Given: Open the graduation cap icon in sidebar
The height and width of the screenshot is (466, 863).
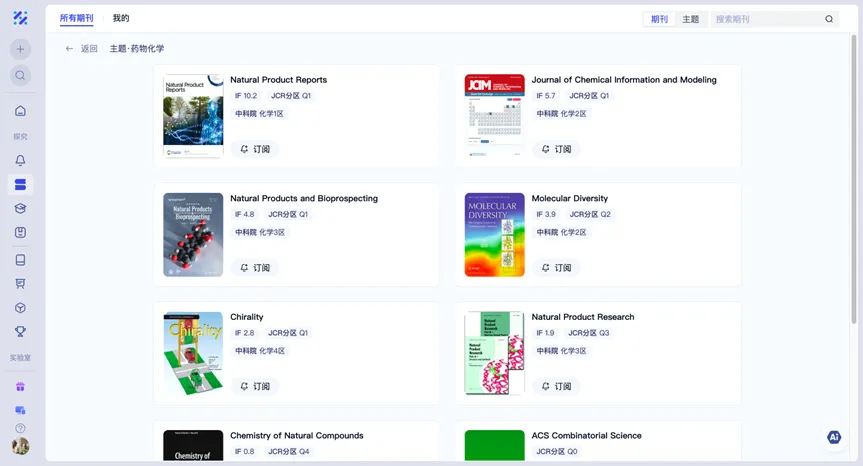Looking at the screenshot, I should click(x=20, y=209).
